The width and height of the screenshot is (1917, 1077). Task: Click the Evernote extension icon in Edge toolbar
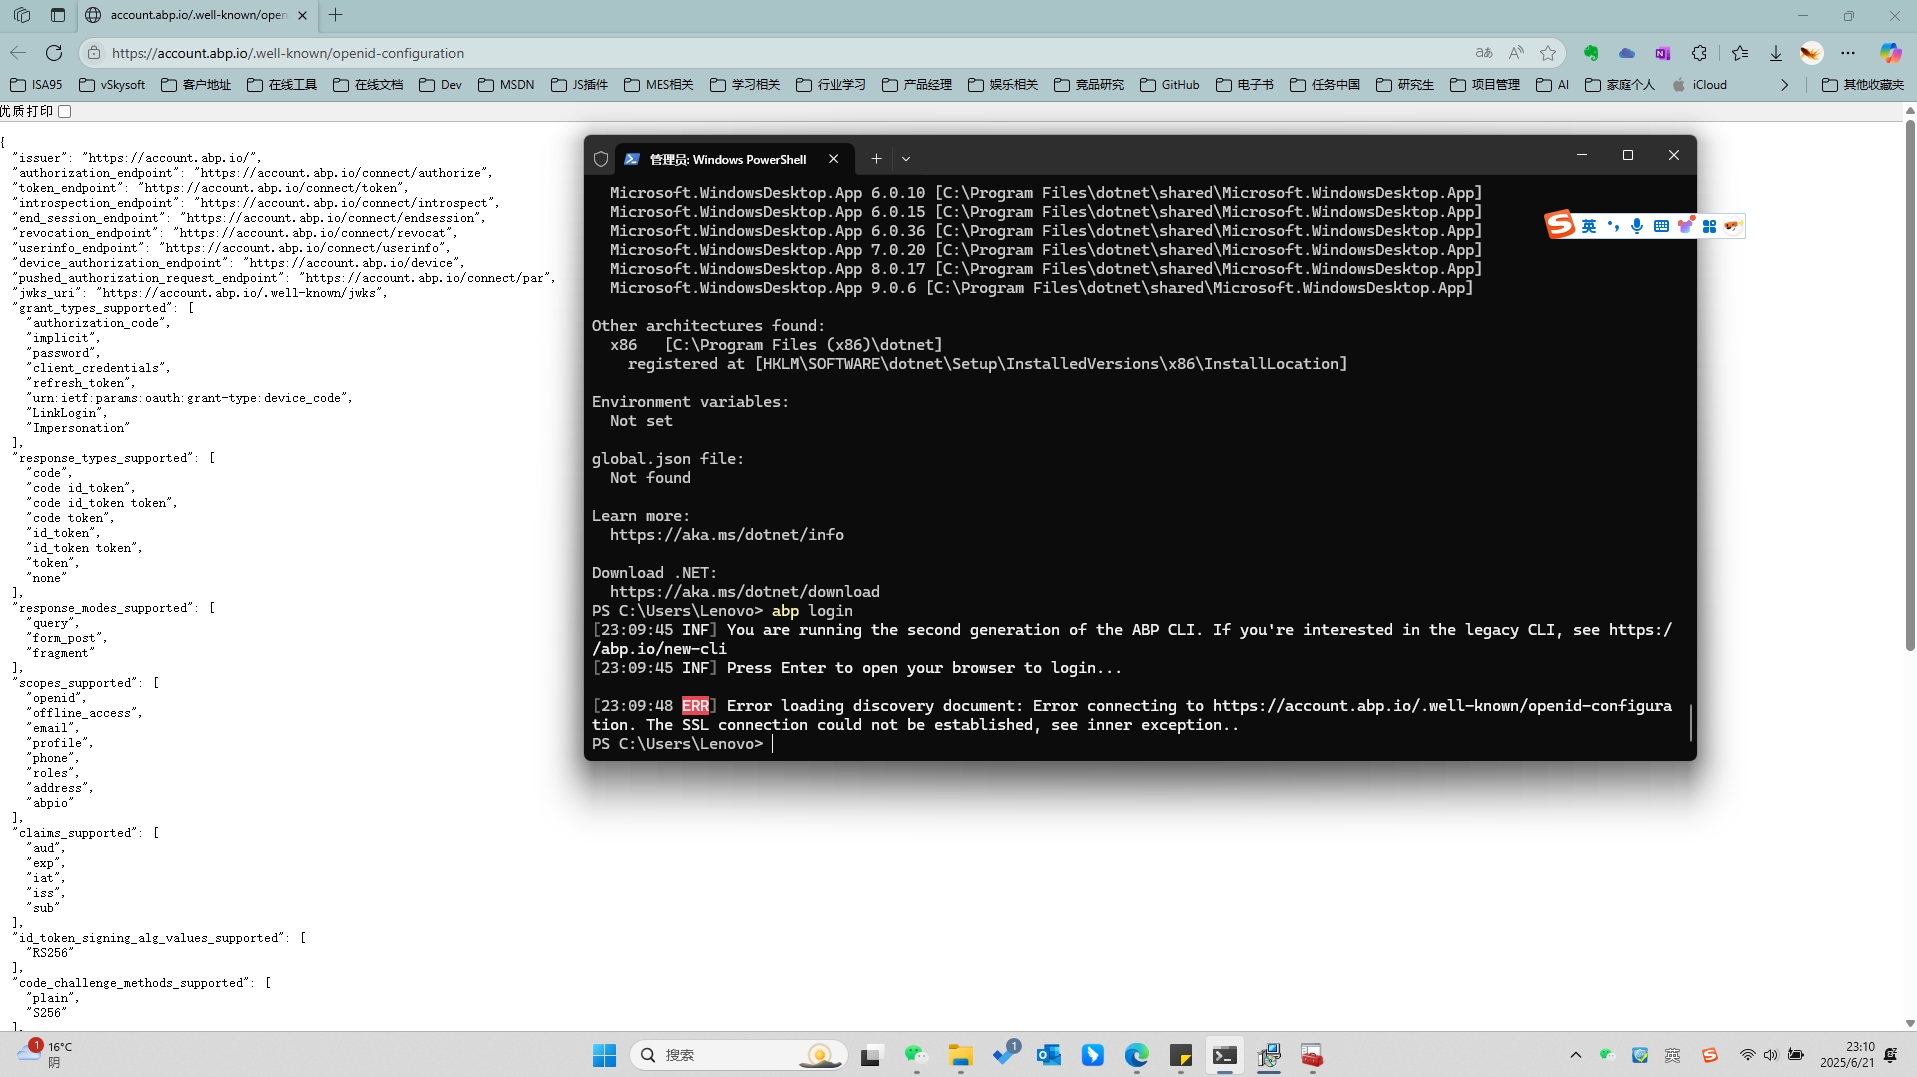(x=1591, y=53)
